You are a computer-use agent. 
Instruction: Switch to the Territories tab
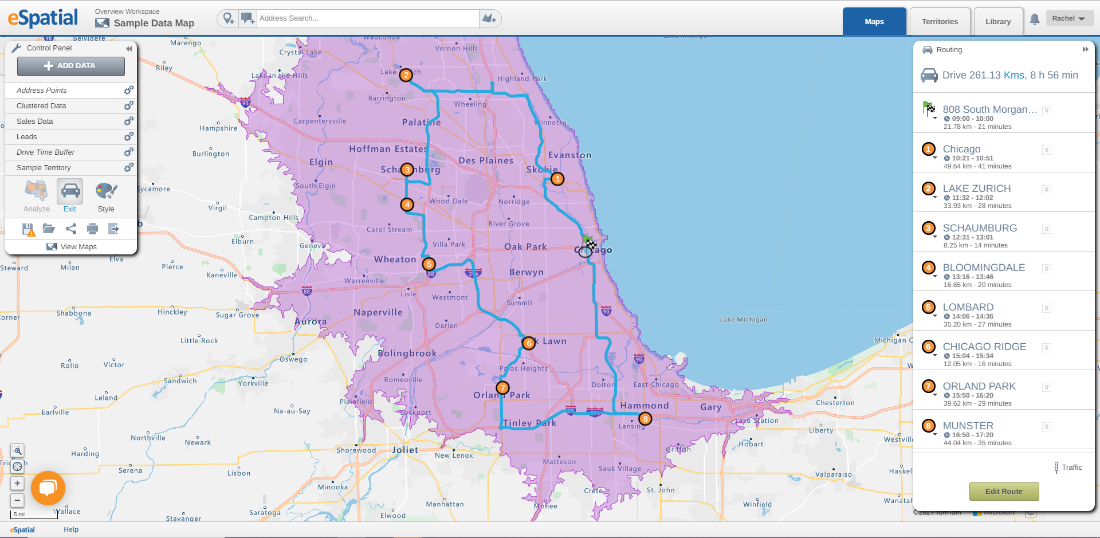(939, 21)
